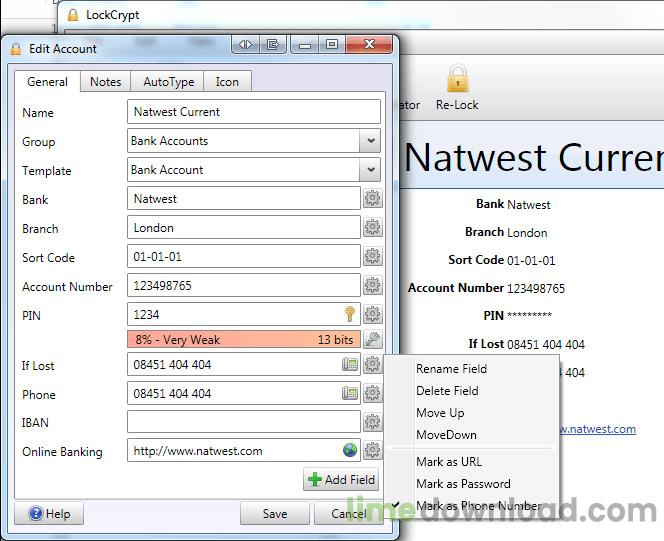Switch to the AutoType tab
664x541 pixels.
[x=168, y=82]
